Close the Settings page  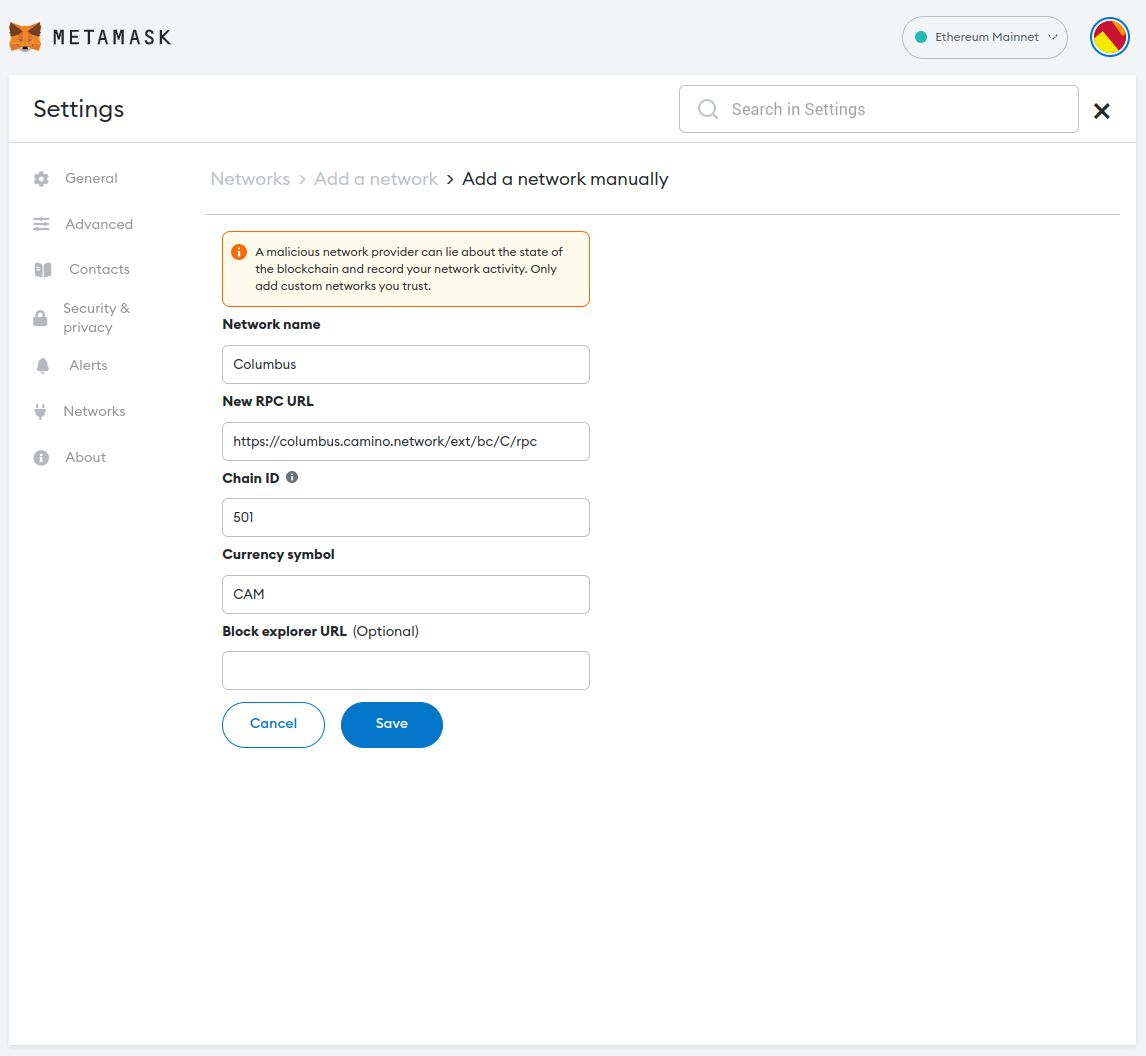[x=1101, y=111]
